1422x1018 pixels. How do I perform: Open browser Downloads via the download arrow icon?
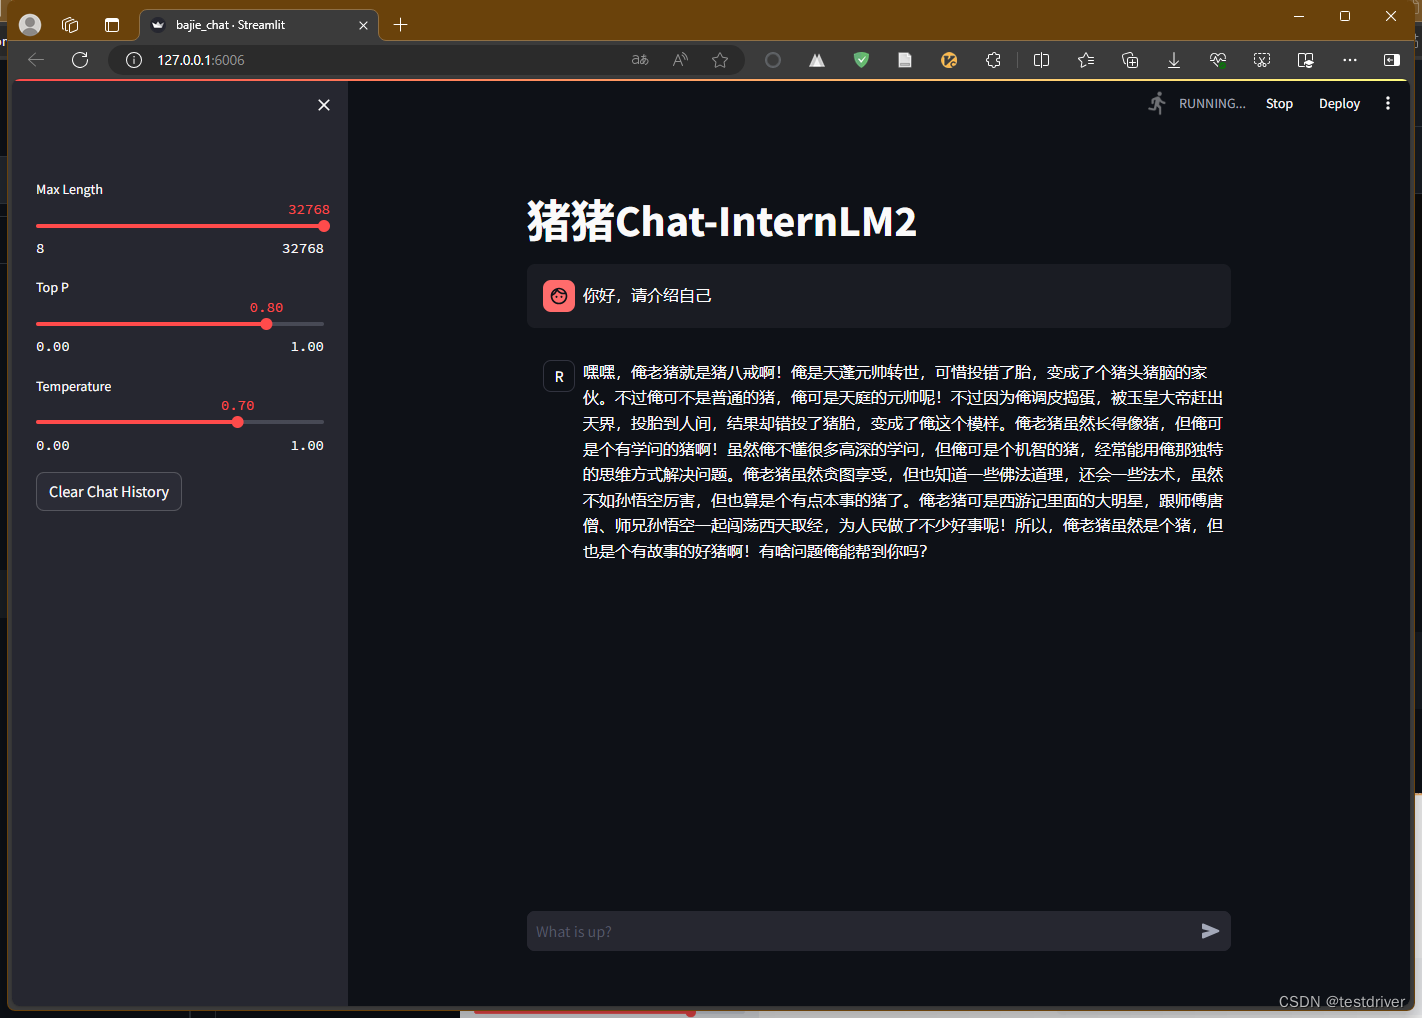coord(1173,60)
